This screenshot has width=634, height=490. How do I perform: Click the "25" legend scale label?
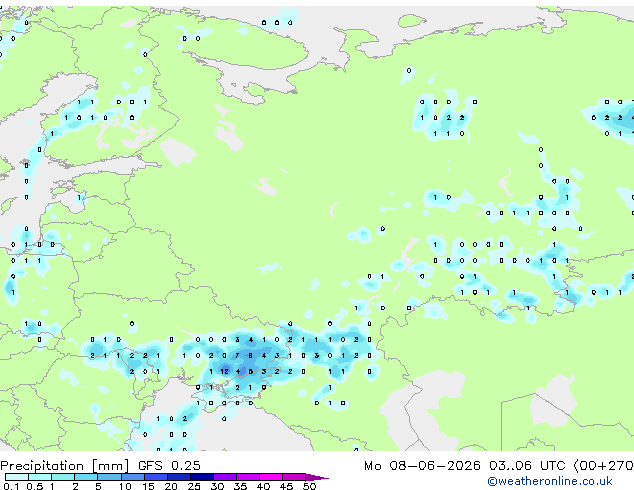(x=194, y=486)
